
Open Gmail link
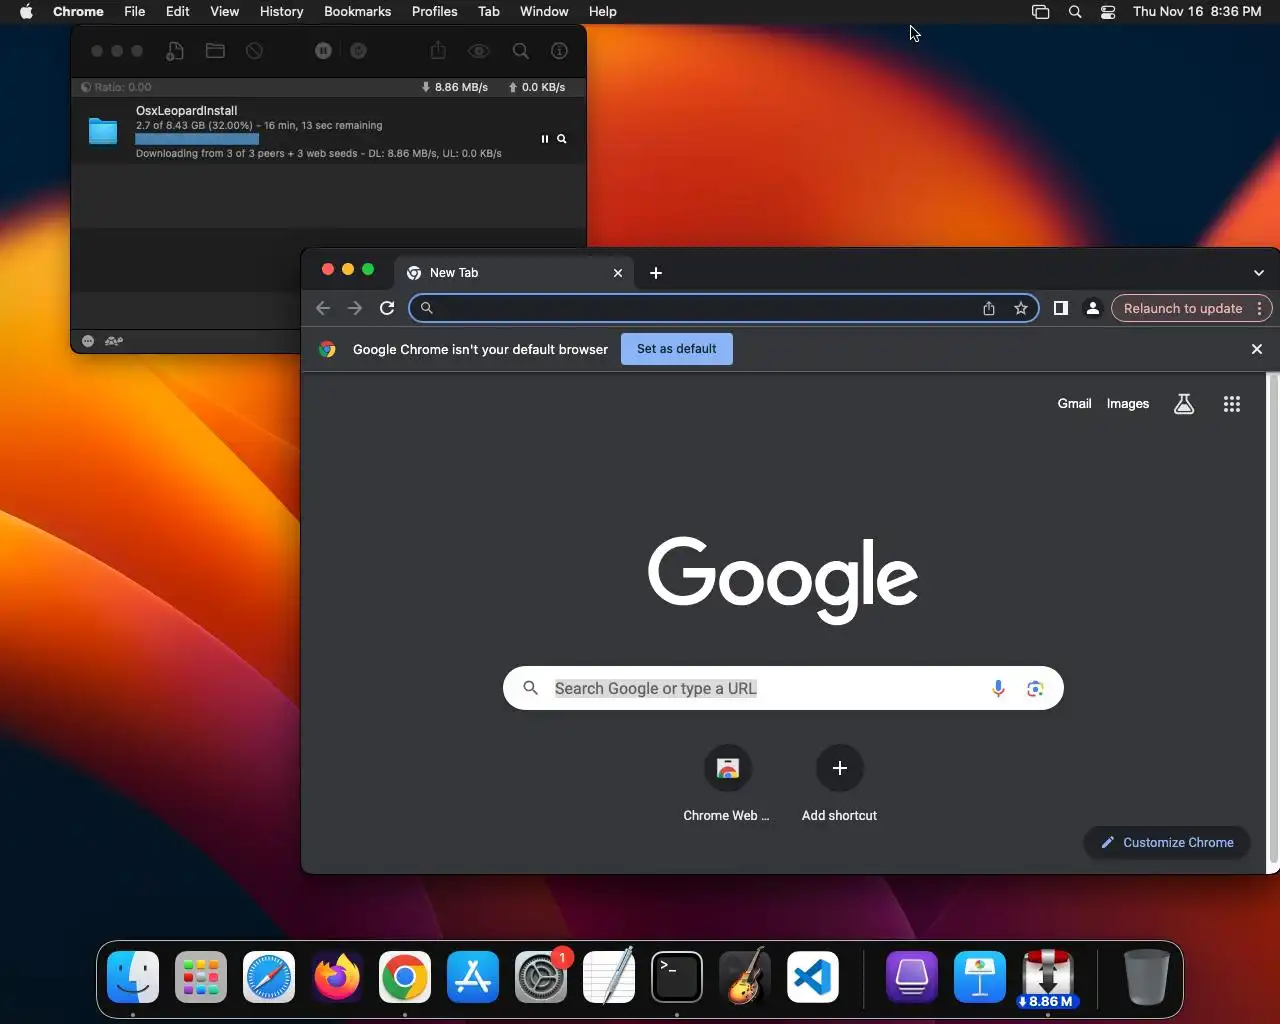tap(1074, 404)
